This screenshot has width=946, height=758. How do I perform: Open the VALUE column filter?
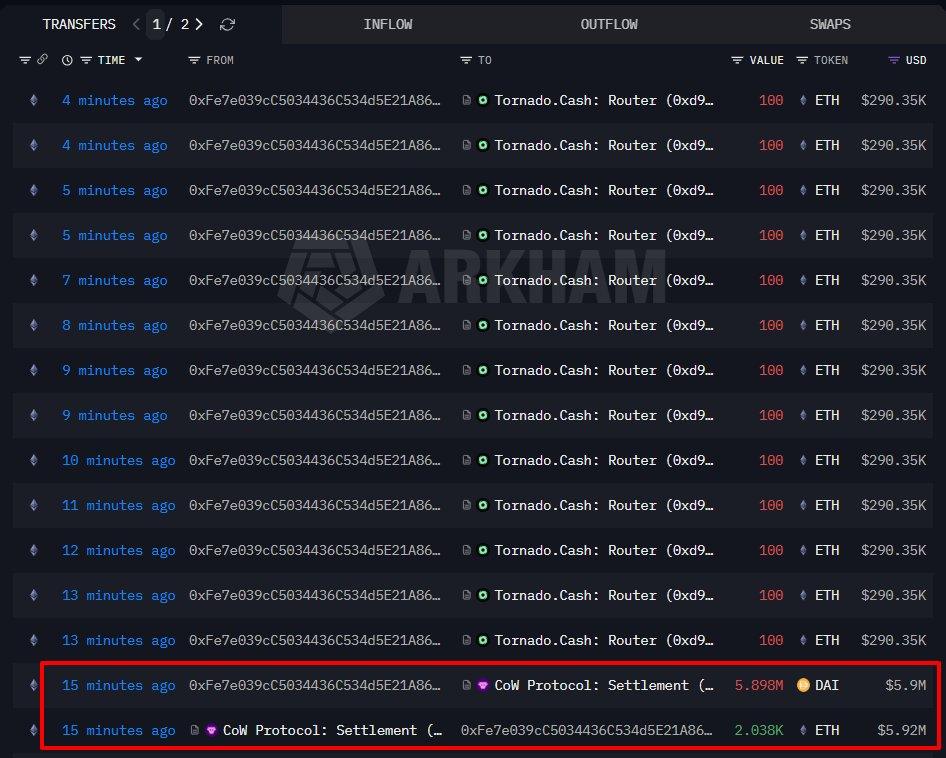[x=738, y=60]
